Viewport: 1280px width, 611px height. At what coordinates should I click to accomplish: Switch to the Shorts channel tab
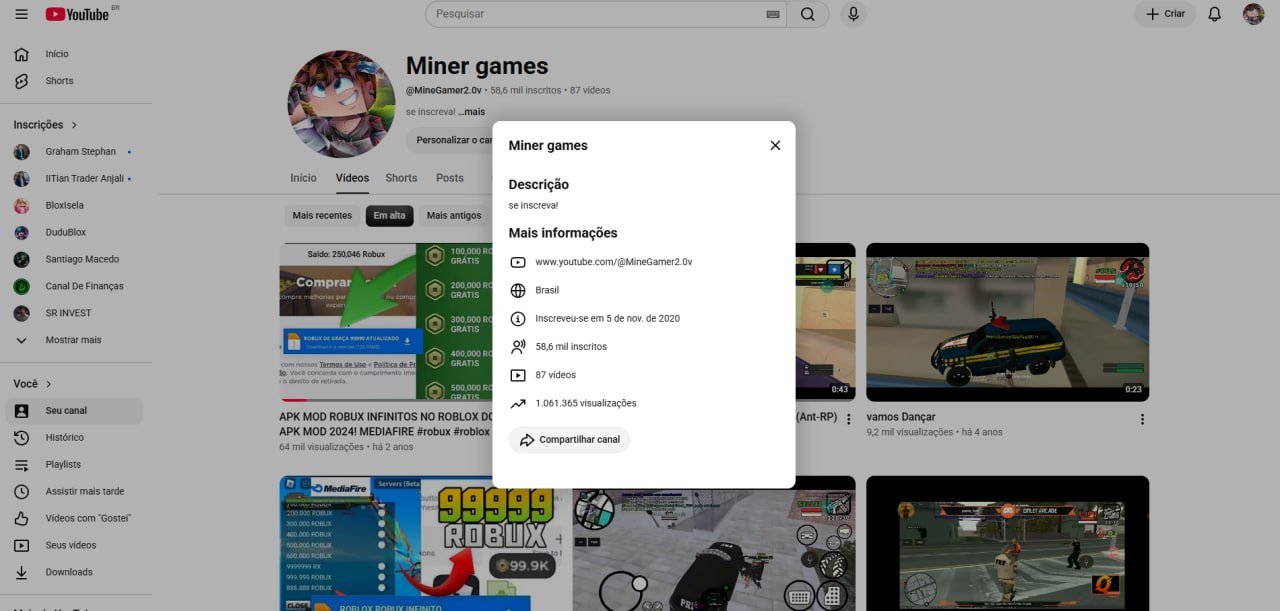[x=401, y=178]
